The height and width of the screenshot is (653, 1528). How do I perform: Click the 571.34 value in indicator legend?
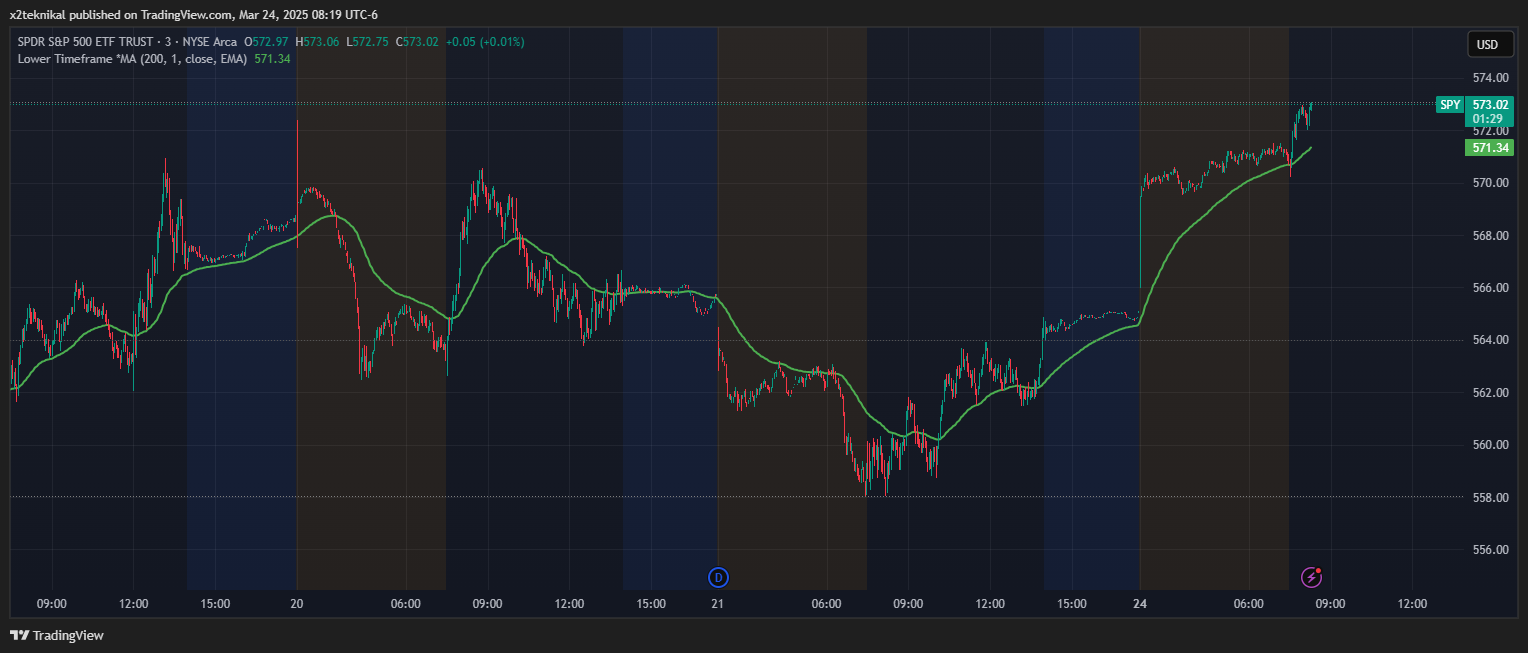272,59
